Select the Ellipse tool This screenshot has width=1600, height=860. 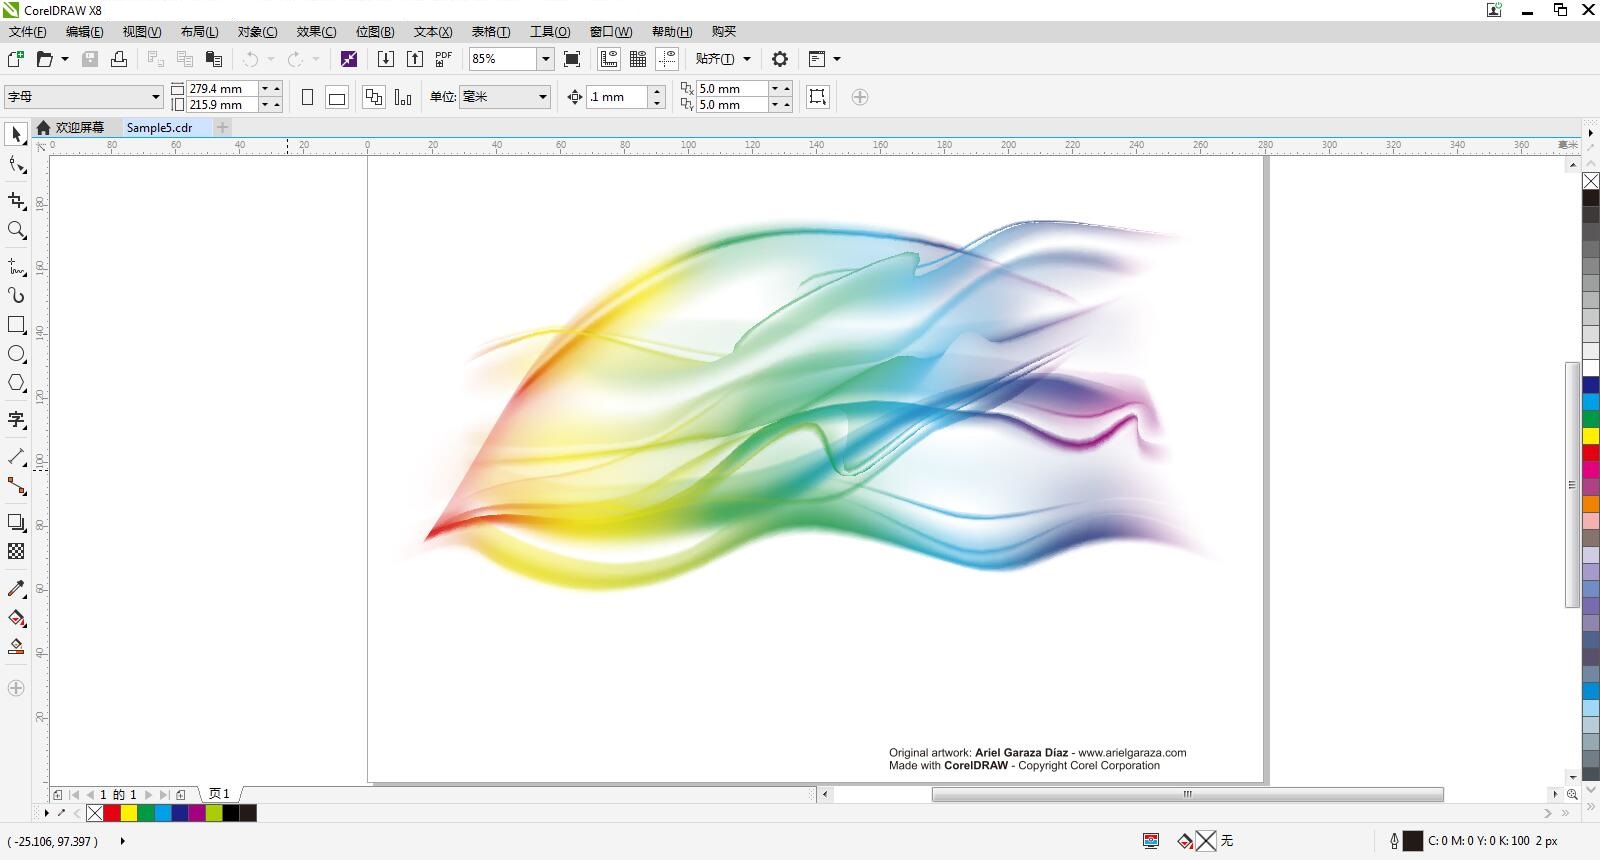coord(17,354)
